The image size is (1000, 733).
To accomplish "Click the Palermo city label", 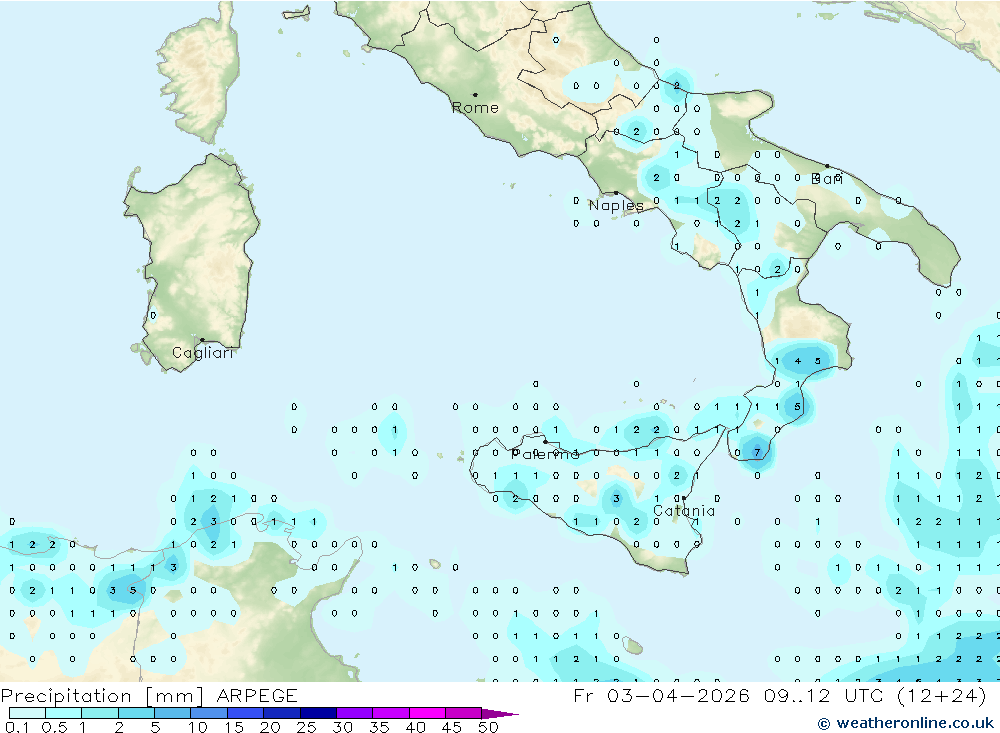I will pos(545,454).
